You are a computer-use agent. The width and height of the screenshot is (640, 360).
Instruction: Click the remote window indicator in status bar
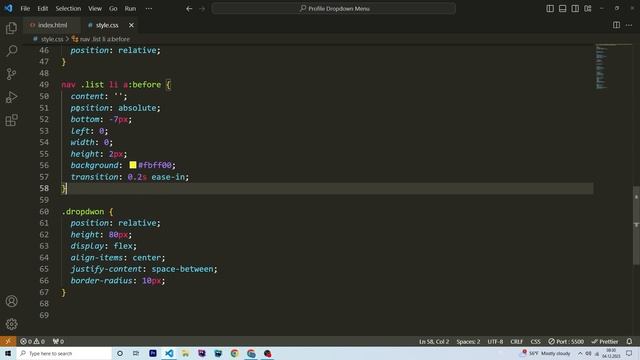point(8,341)
